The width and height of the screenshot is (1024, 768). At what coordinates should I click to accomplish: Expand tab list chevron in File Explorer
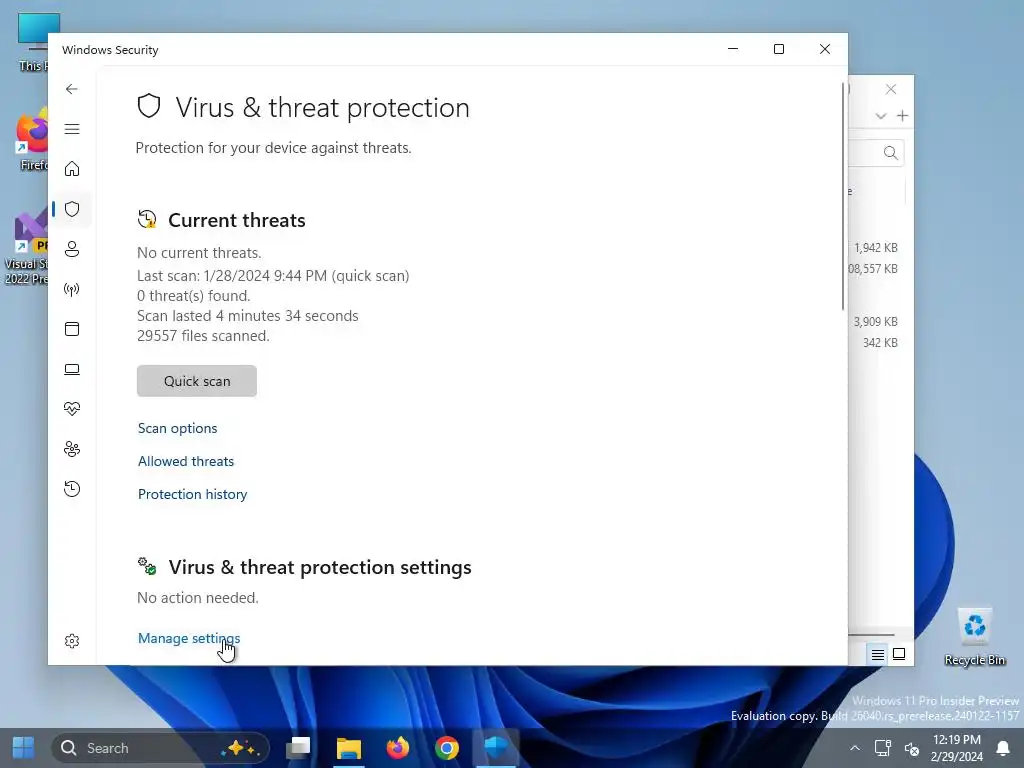881,116
